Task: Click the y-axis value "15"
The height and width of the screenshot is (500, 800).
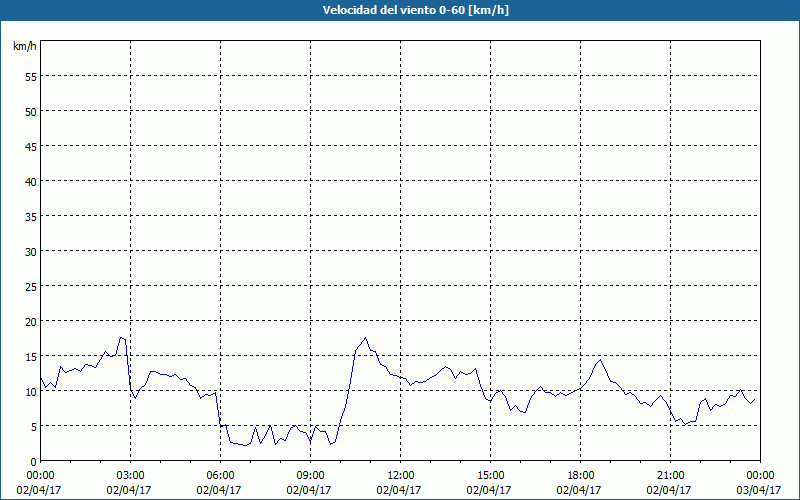Action: pyautogui.click(x=31, y=356)
